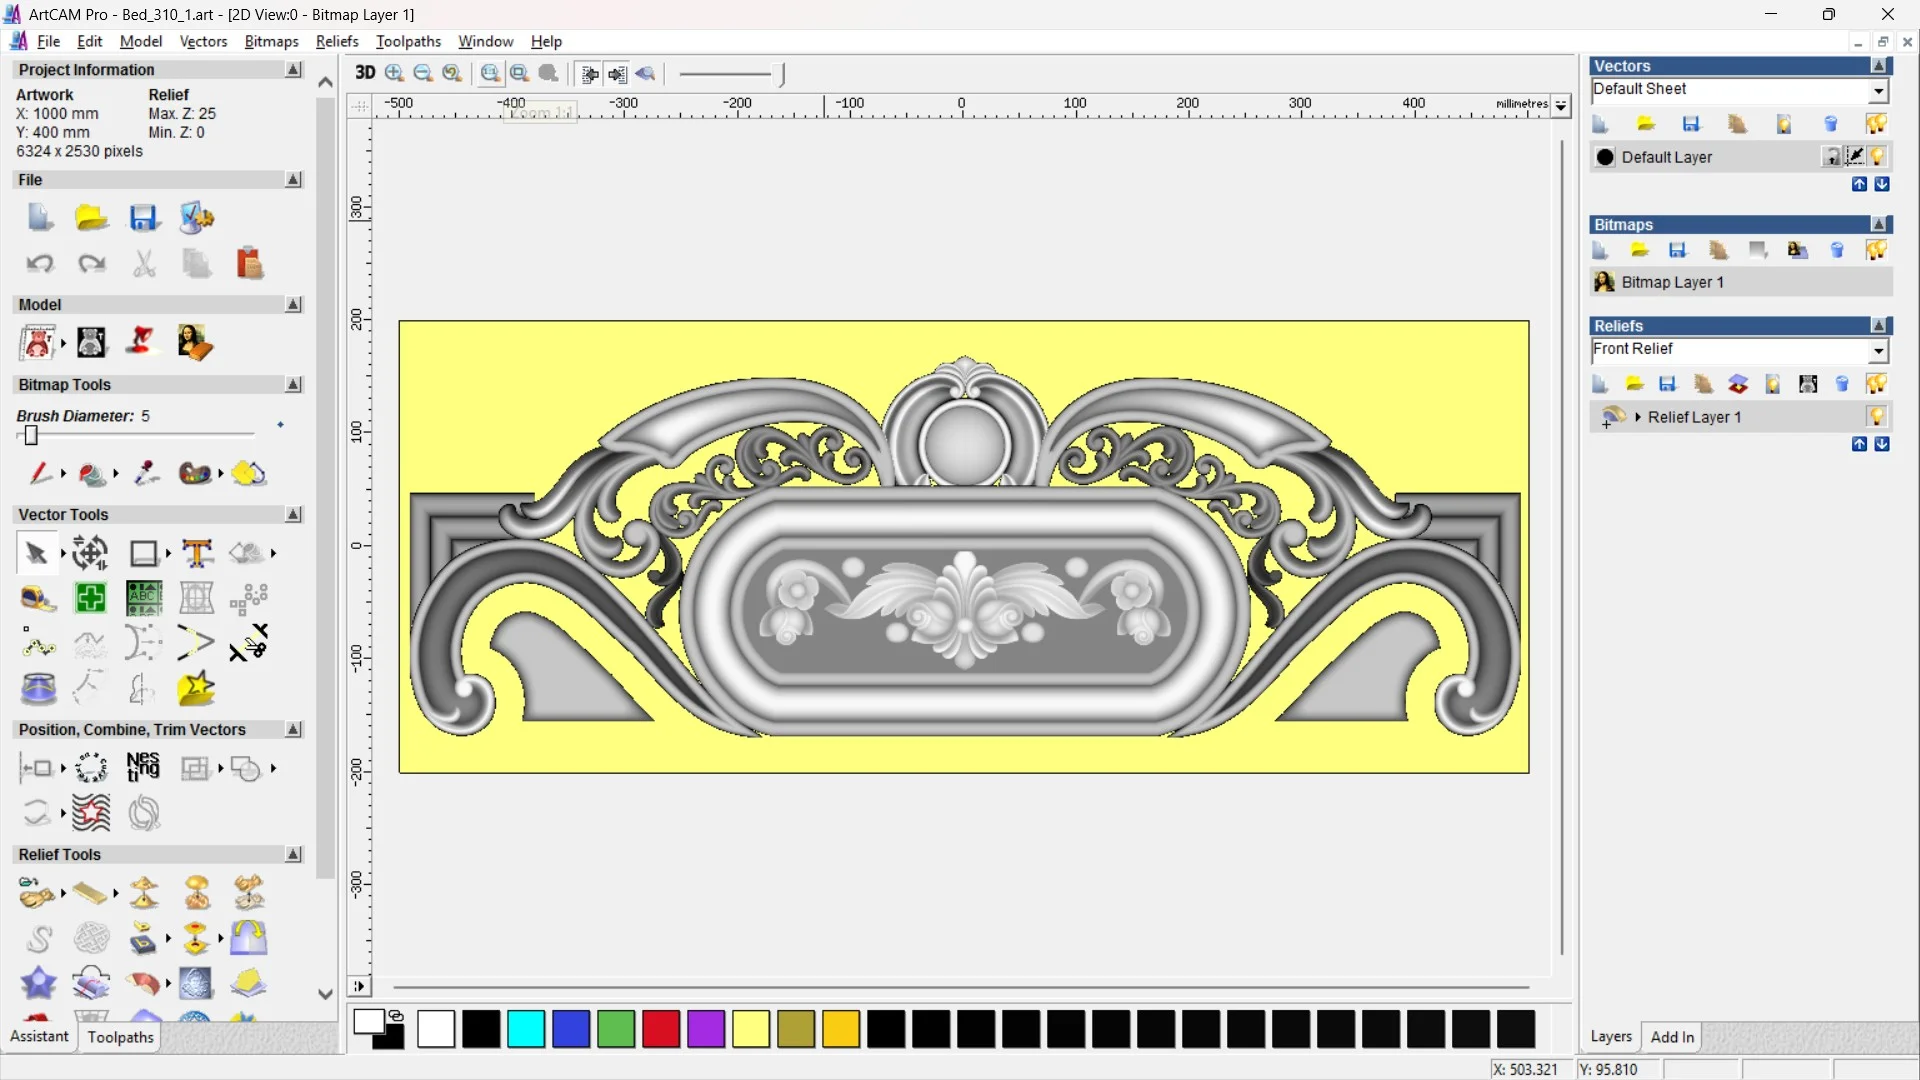Screen dimensions: 1920x1080
Task: Open the Front Relief dropdown
Action: tap(1878, 351)
